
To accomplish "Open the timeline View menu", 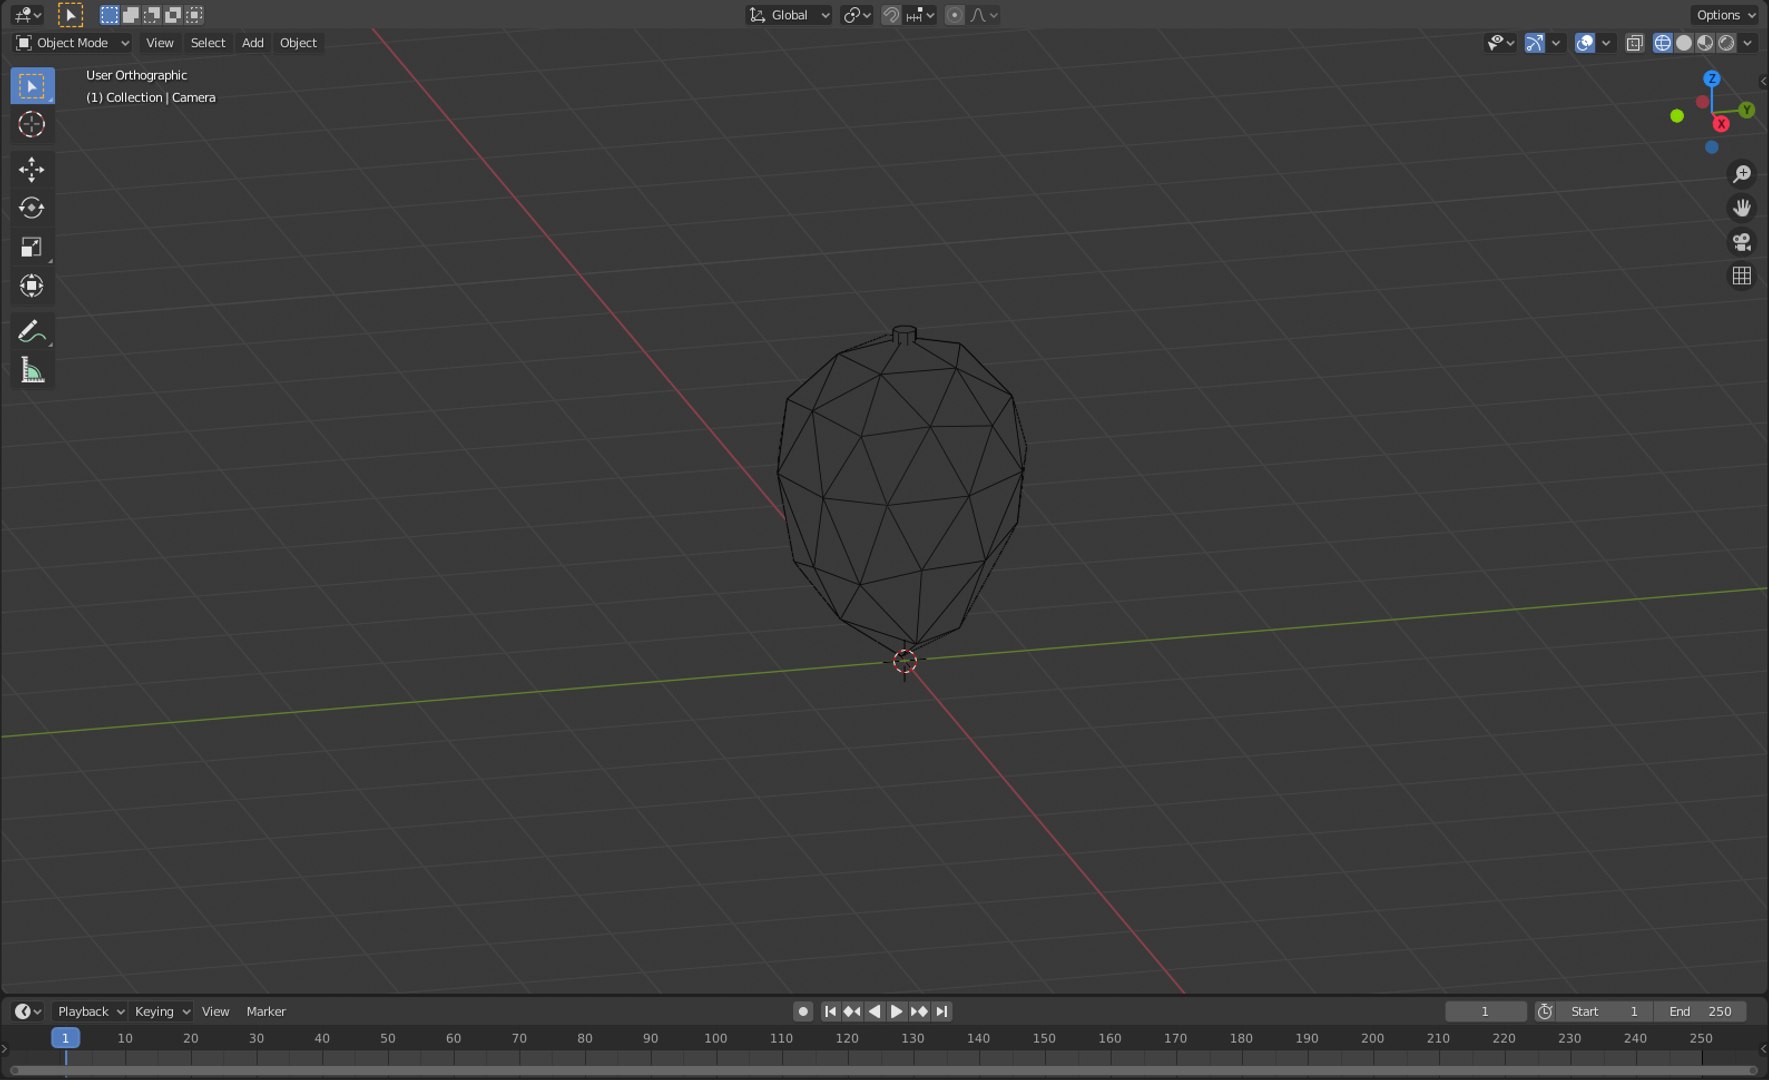I will tap(215, 1011).
